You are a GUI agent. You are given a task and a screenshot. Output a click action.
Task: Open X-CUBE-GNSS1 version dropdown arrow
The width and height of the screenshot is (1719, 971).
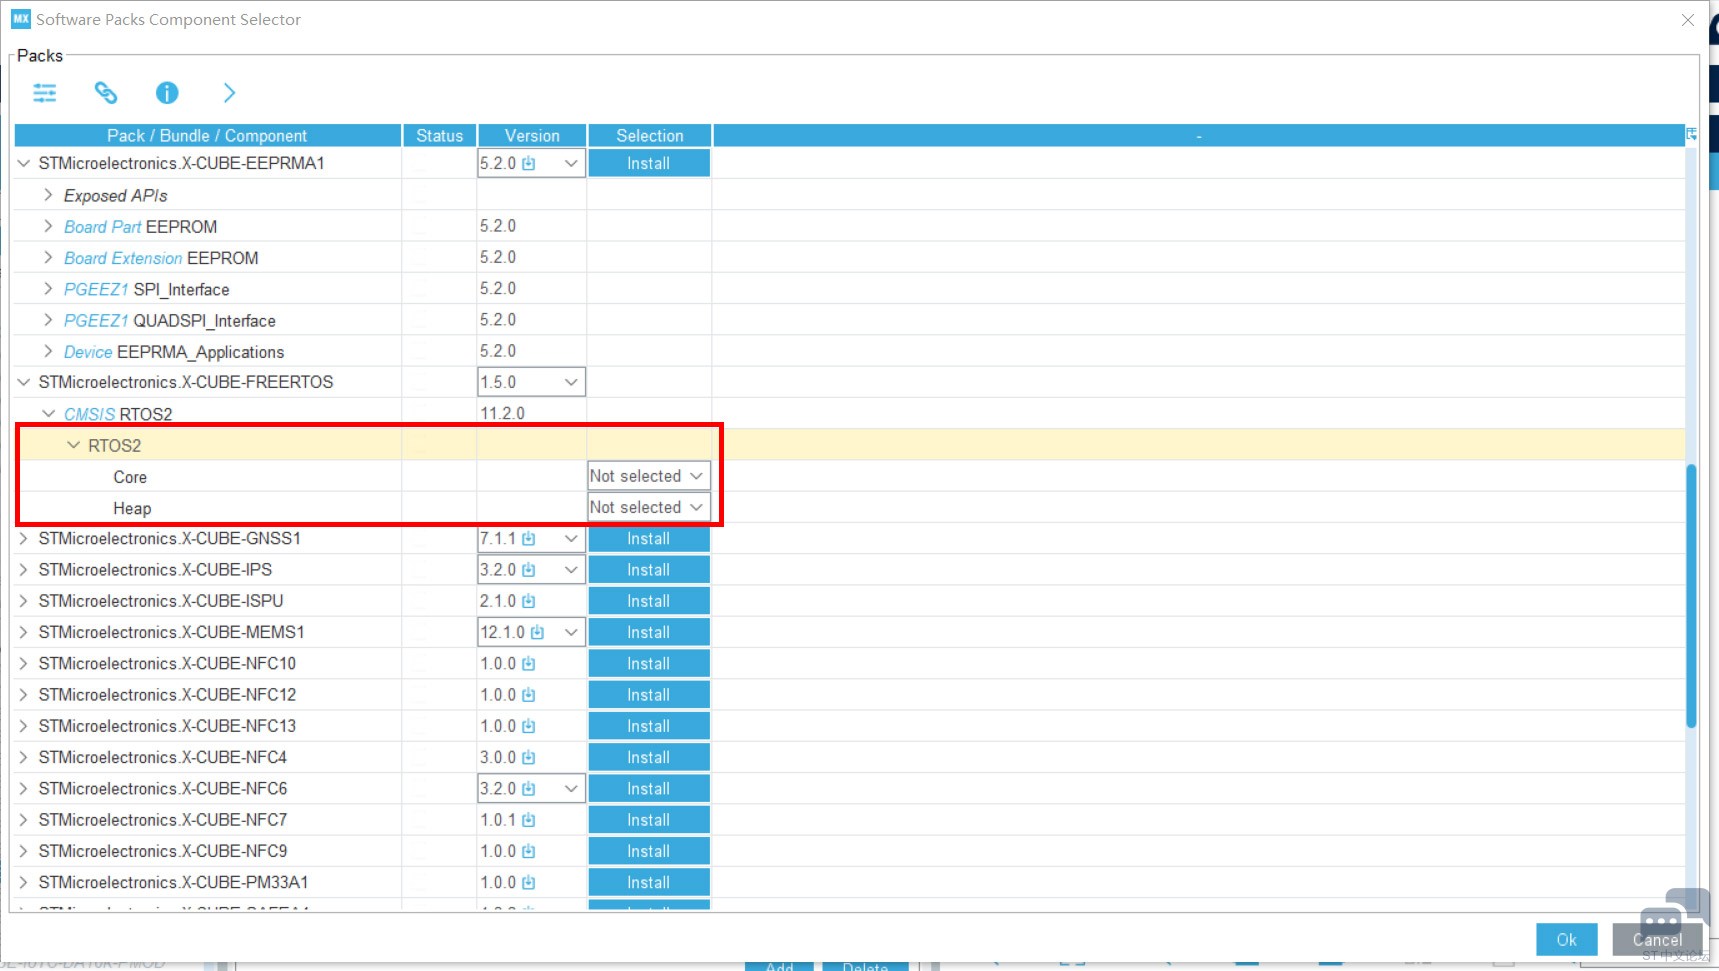[571, 539]
